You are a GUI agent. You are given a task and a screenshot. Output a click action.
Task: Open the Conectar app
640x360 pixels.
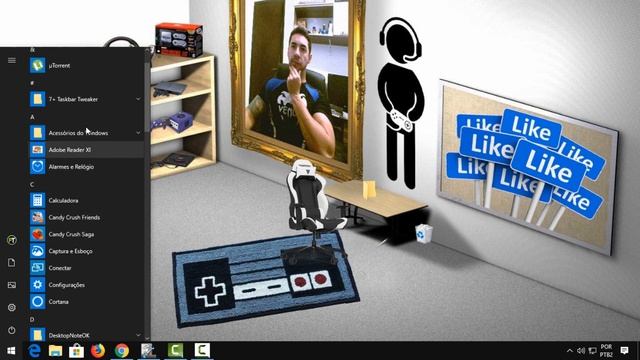click(x=86, y=268)
